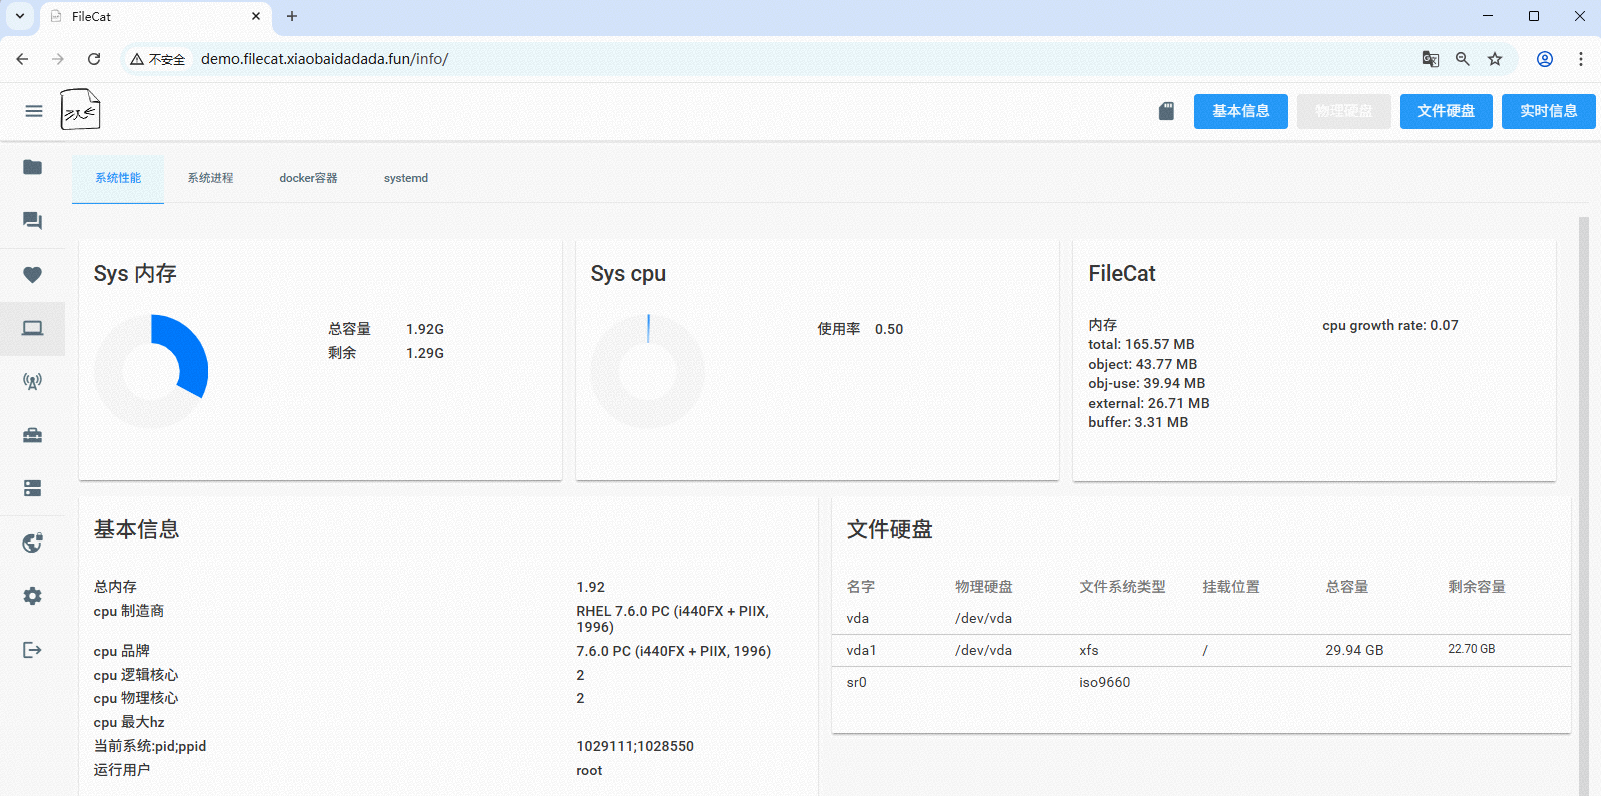Open the folder icon in sidebar
The image size is (1601, 796).
tap(32, 167)
